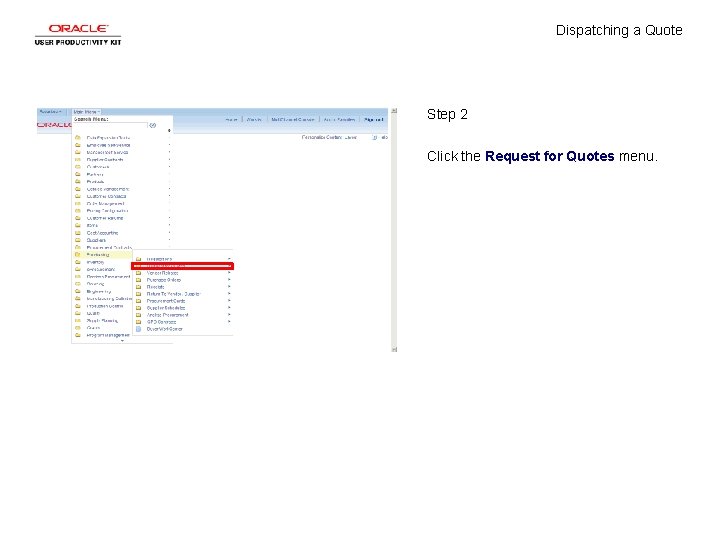Click the Purchasing folder icon
Viewport: 720px width, 540px height.
click(78, 254)
